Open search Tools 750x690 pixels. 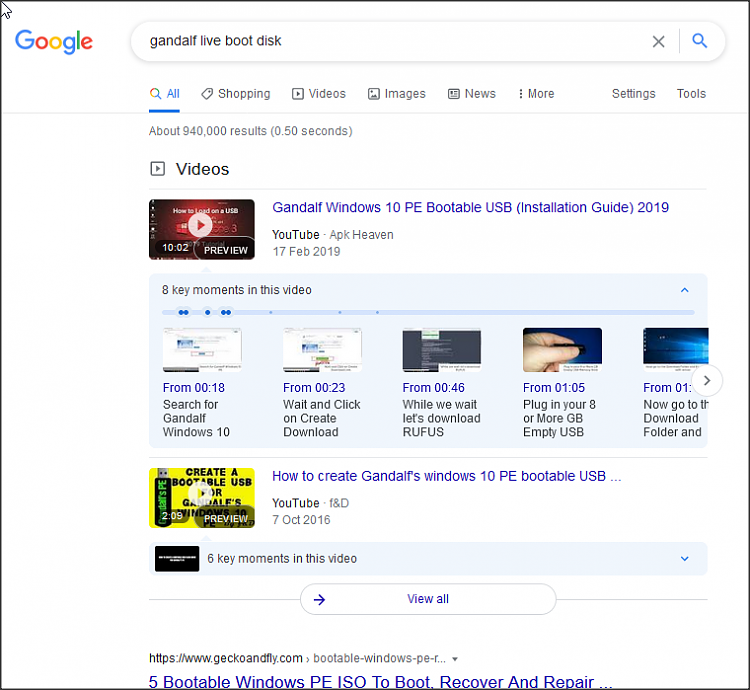(691, 94)
